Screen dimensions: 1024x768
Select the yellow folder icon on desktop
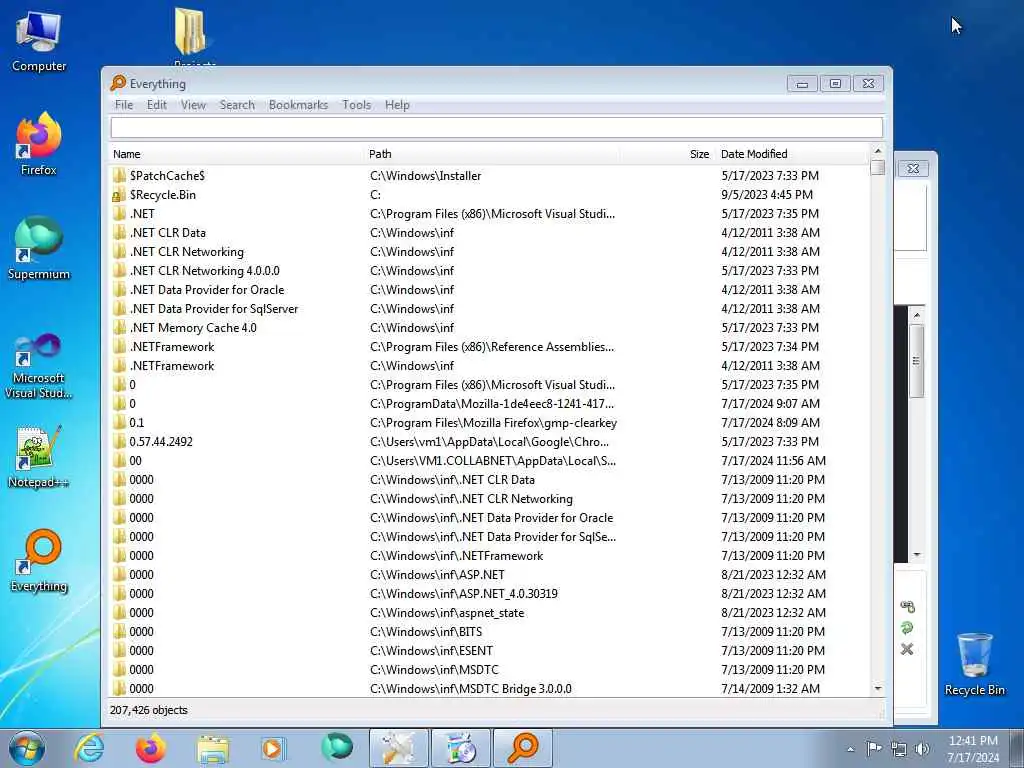coord(191,33)
